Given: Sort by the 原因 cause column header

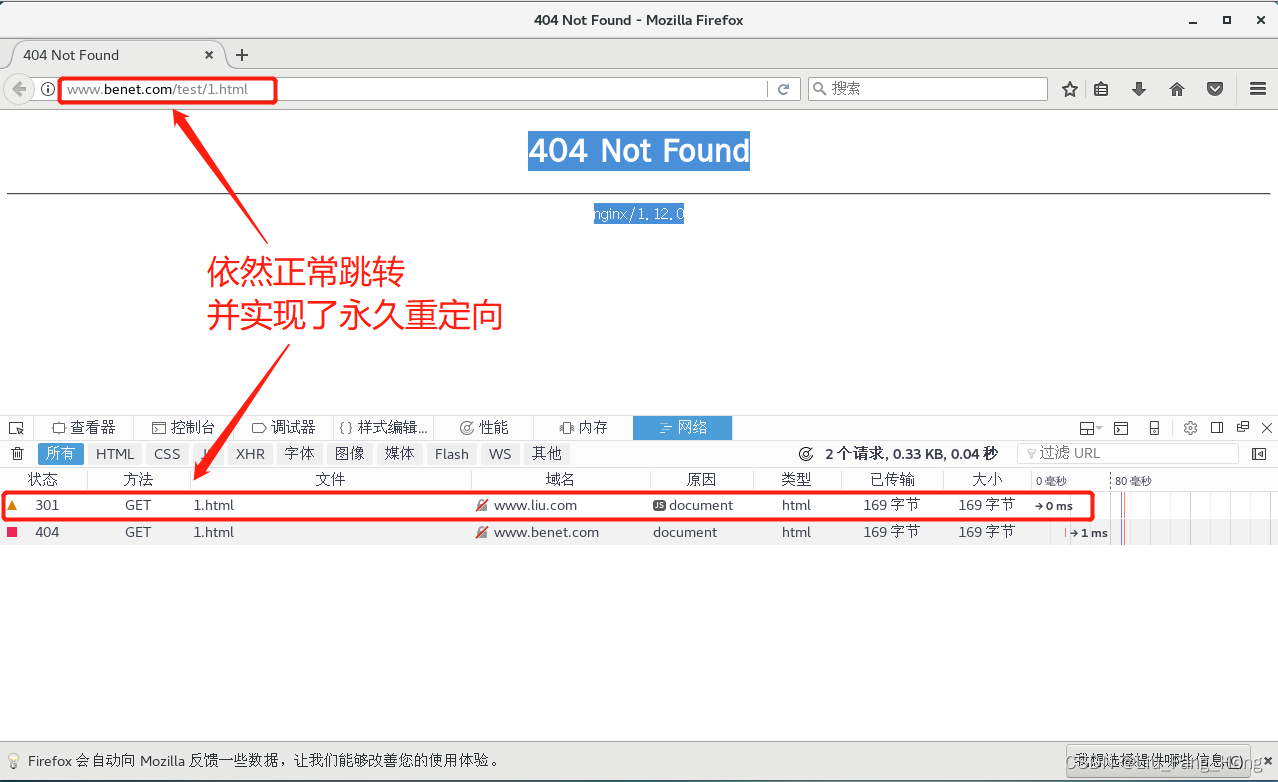Looking at the screenshot, I should pos(701,480).
